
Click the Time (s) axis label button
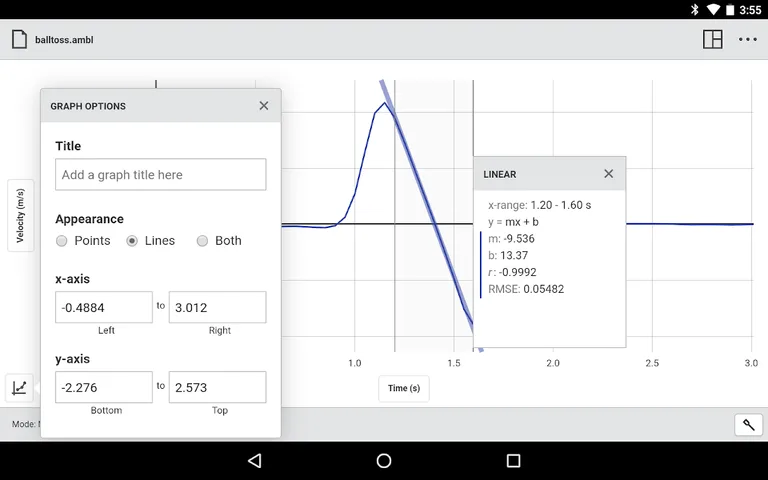[x=404, y=388]
